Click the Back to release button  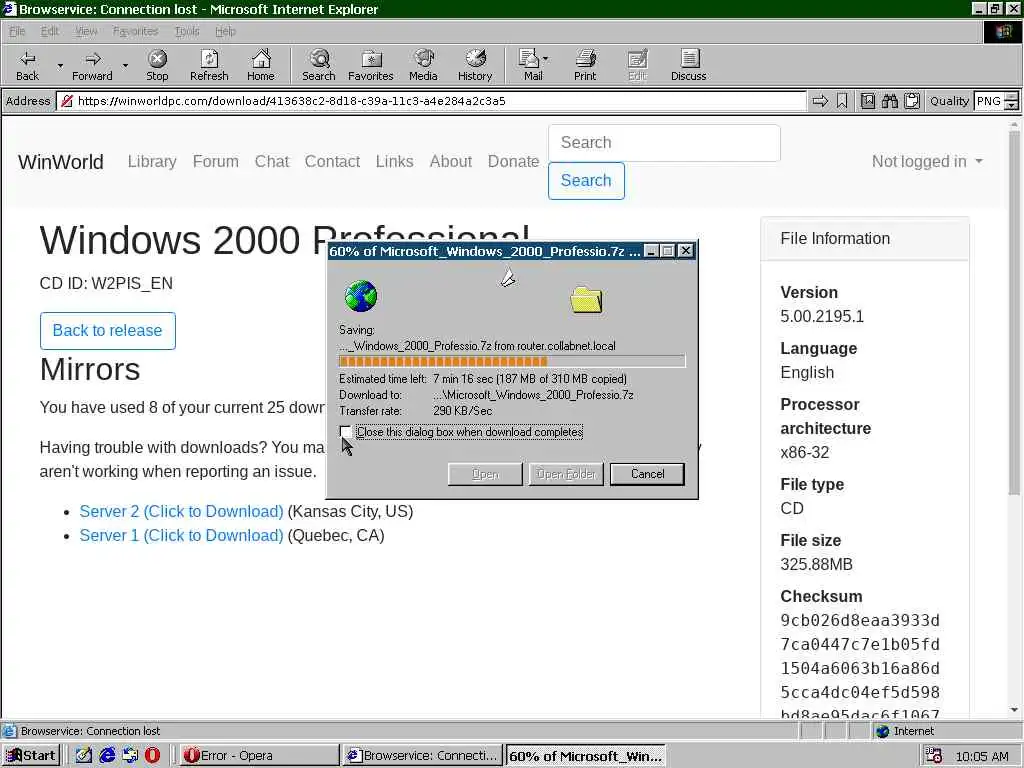[108, 330]
